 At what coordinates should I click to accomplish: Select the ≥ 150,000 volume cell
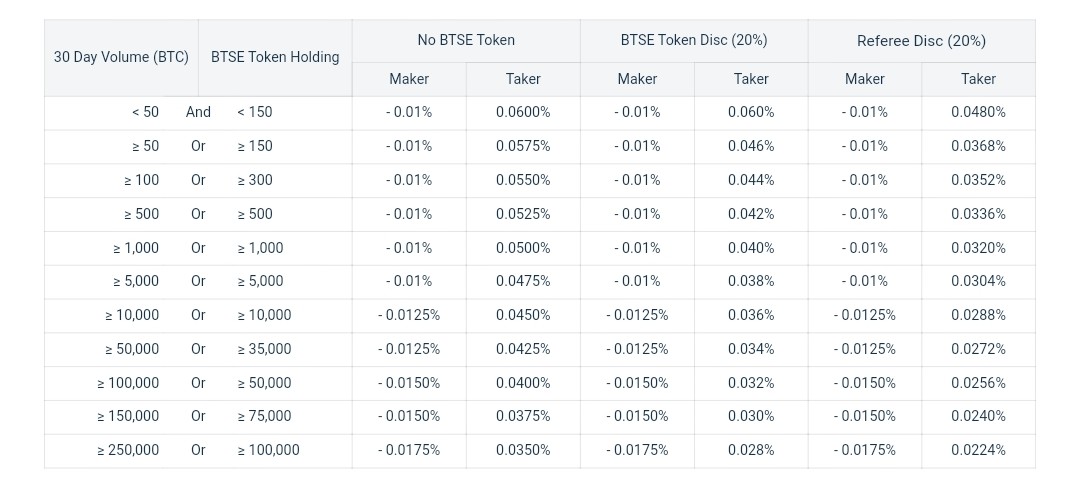pos(128,416)
